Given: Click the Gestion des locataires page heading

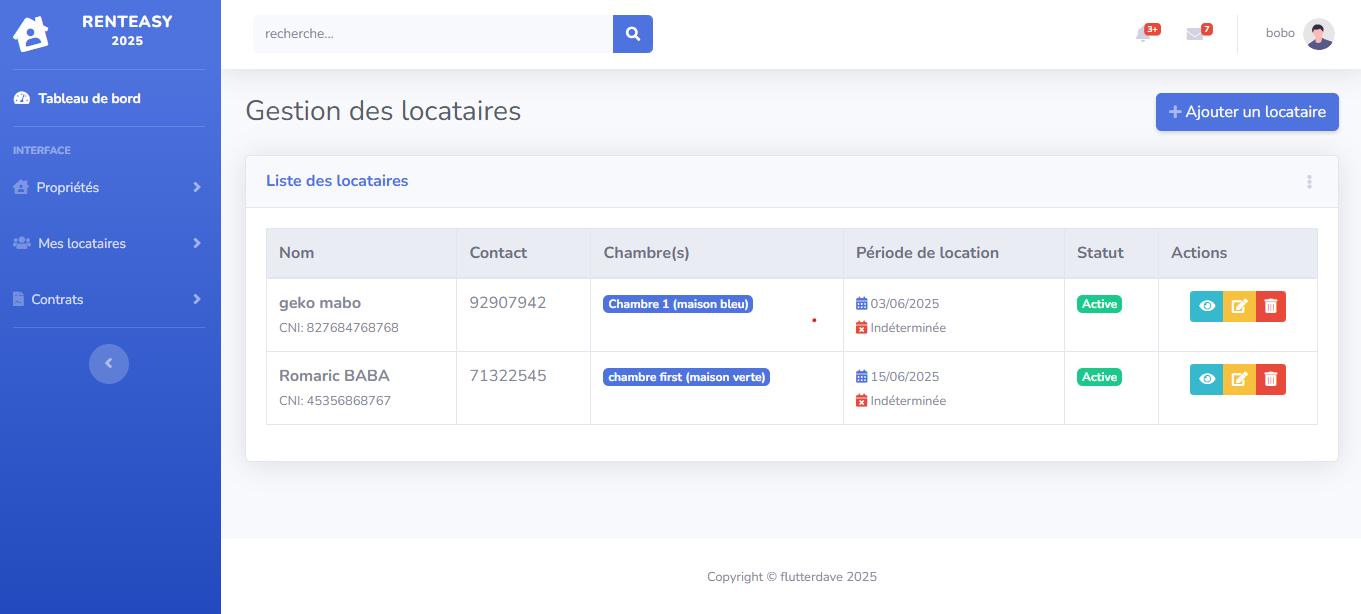Looking at the screenshot, I should [383, 111].
